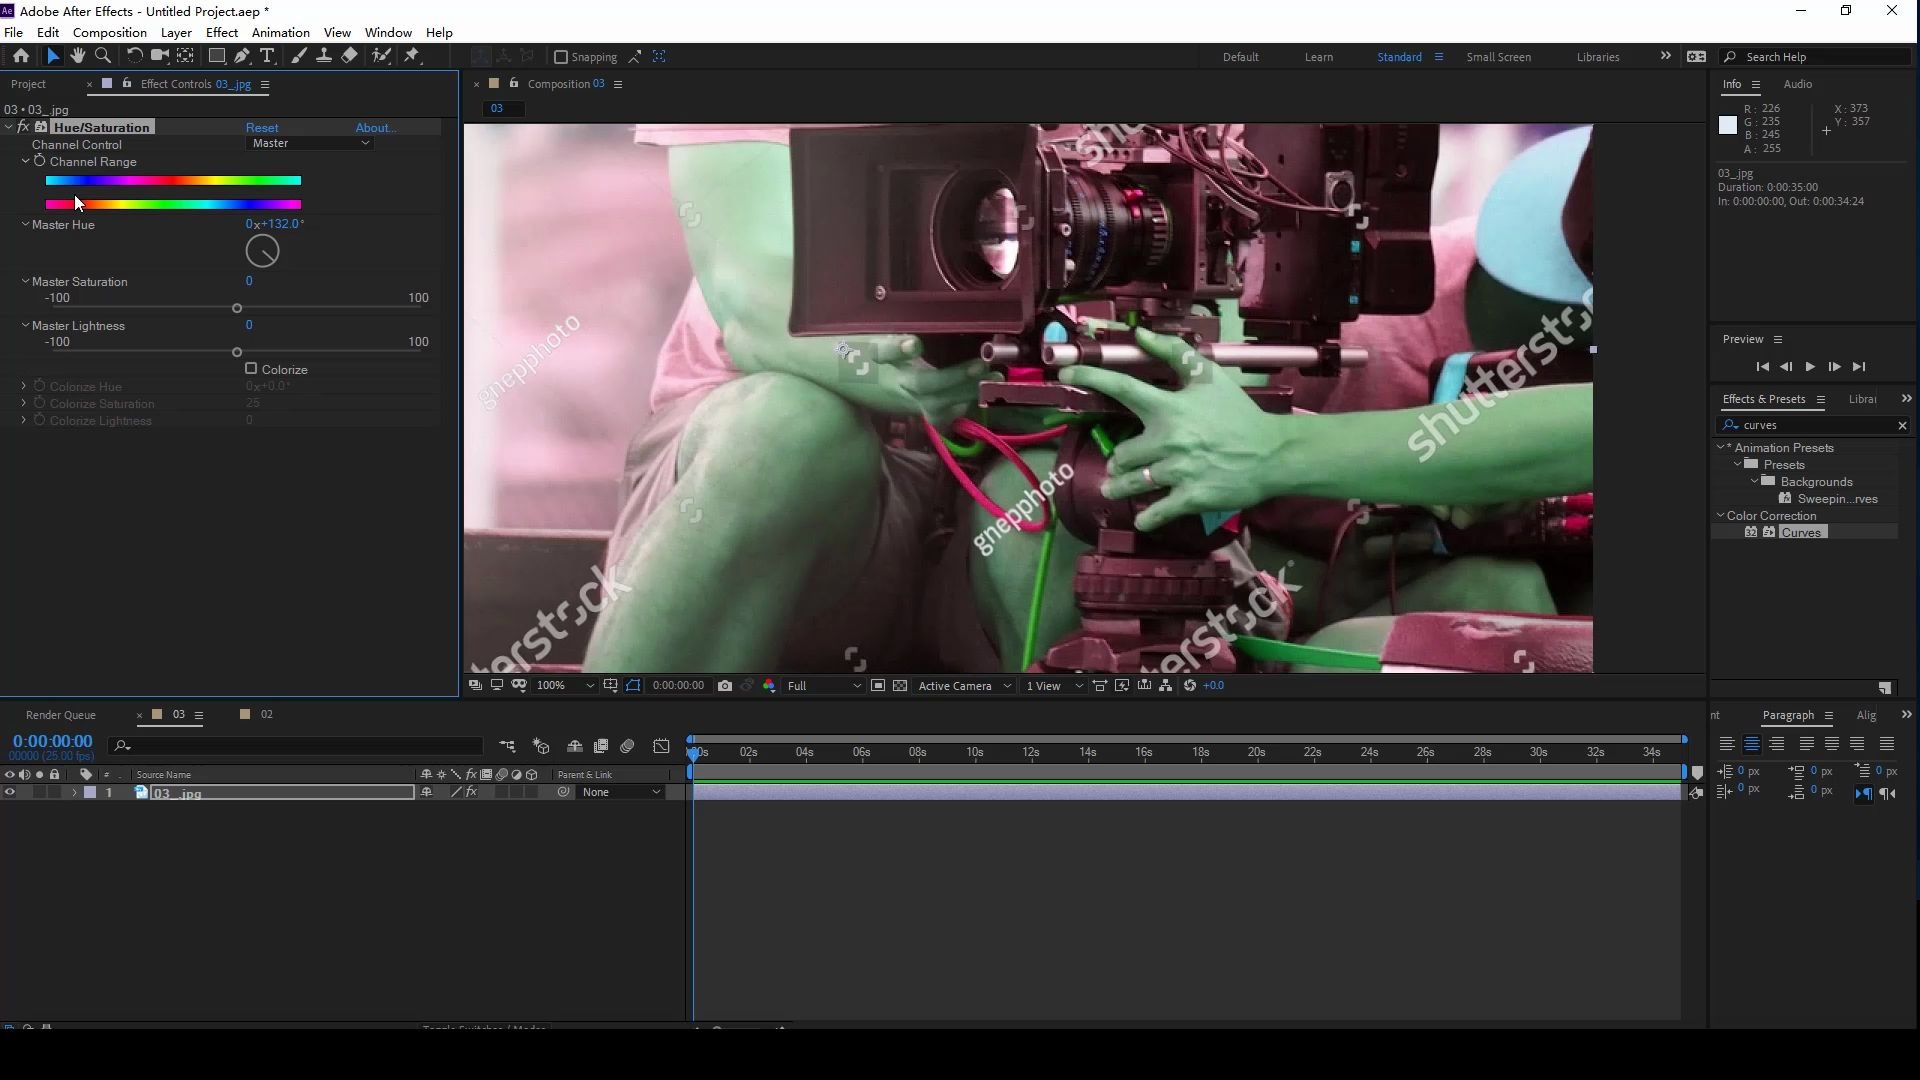1920x1080 pixels.
Task: Select the Puppet Pin tool
Action: pyautogui.click(x=412, y=56)
